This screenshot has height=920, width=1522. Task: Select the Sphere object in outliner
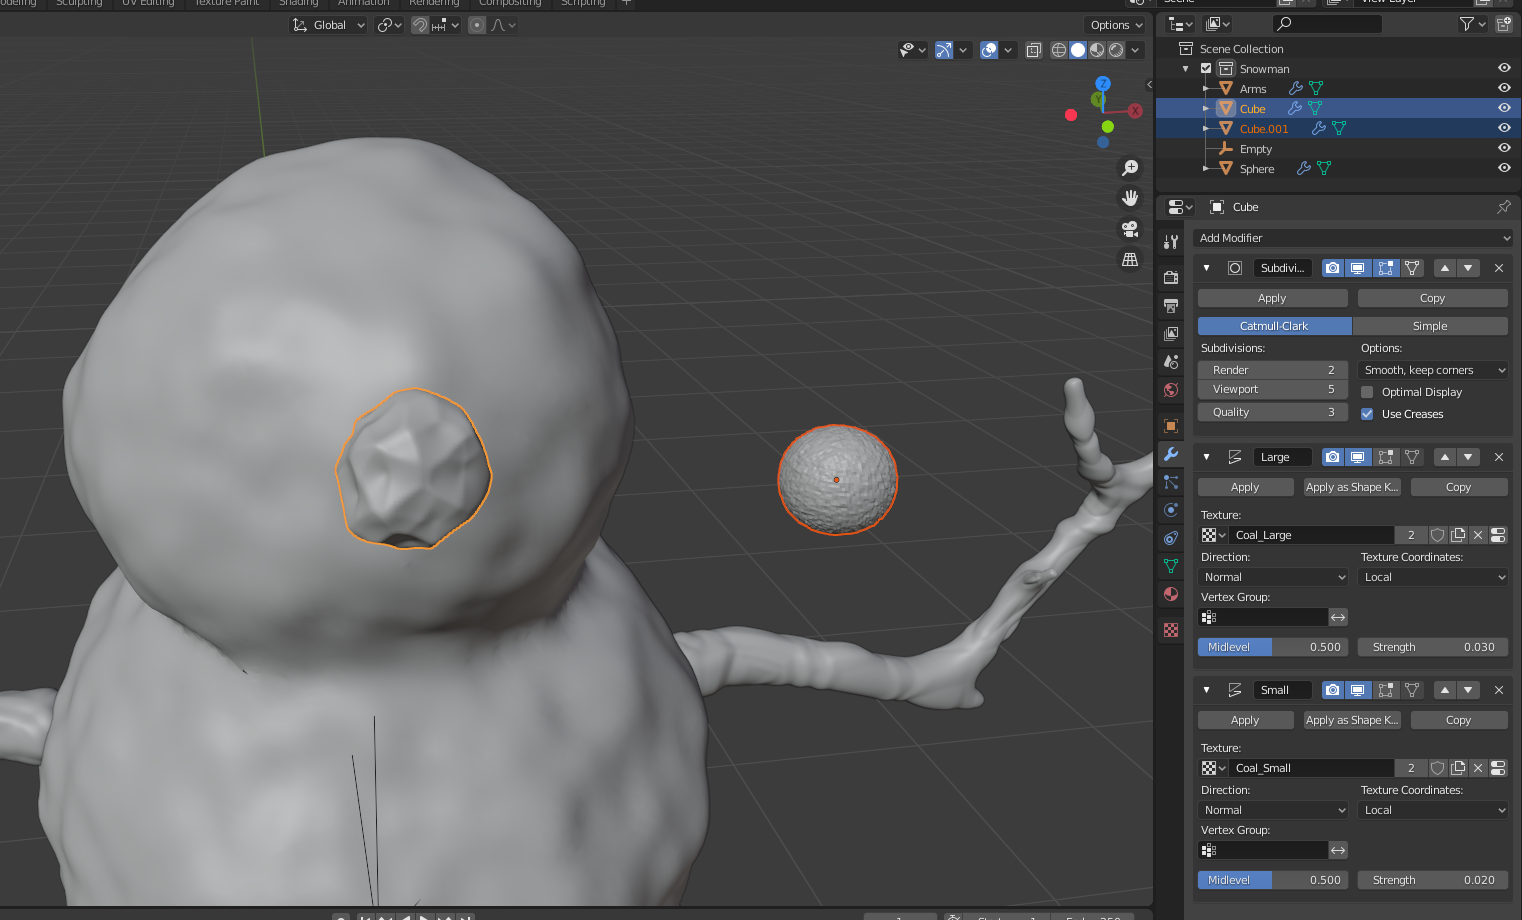(1257, 169)
